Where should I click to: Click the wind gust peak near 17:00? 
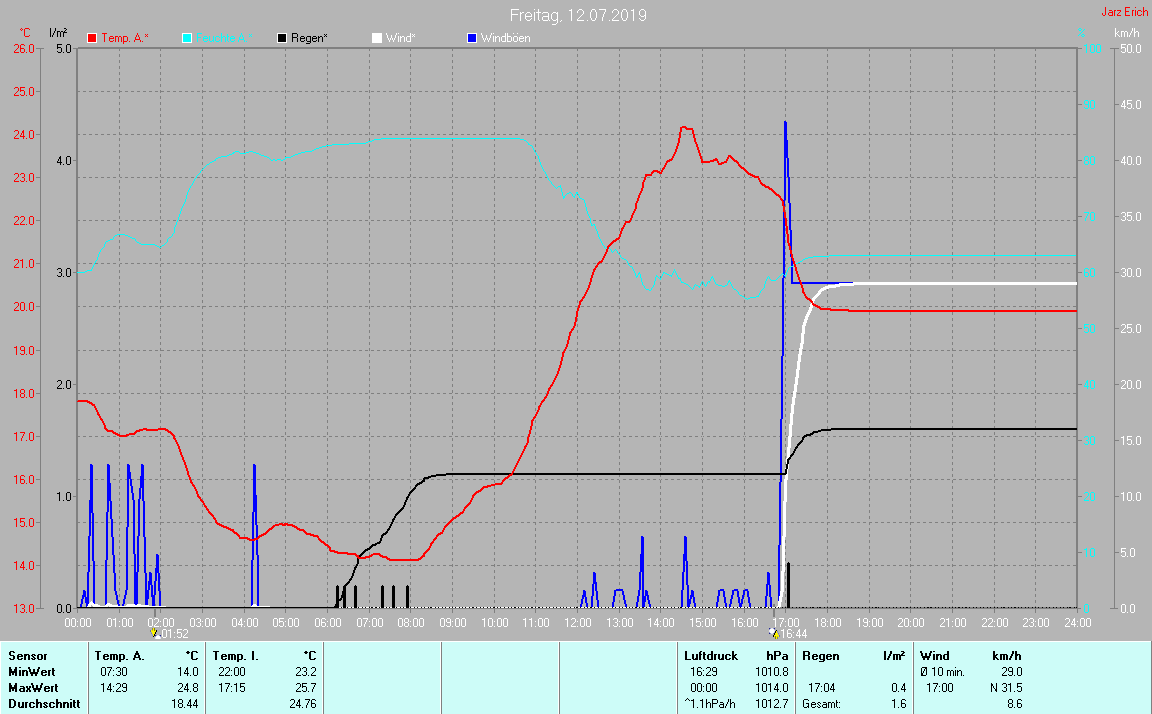tap(785, 123)
